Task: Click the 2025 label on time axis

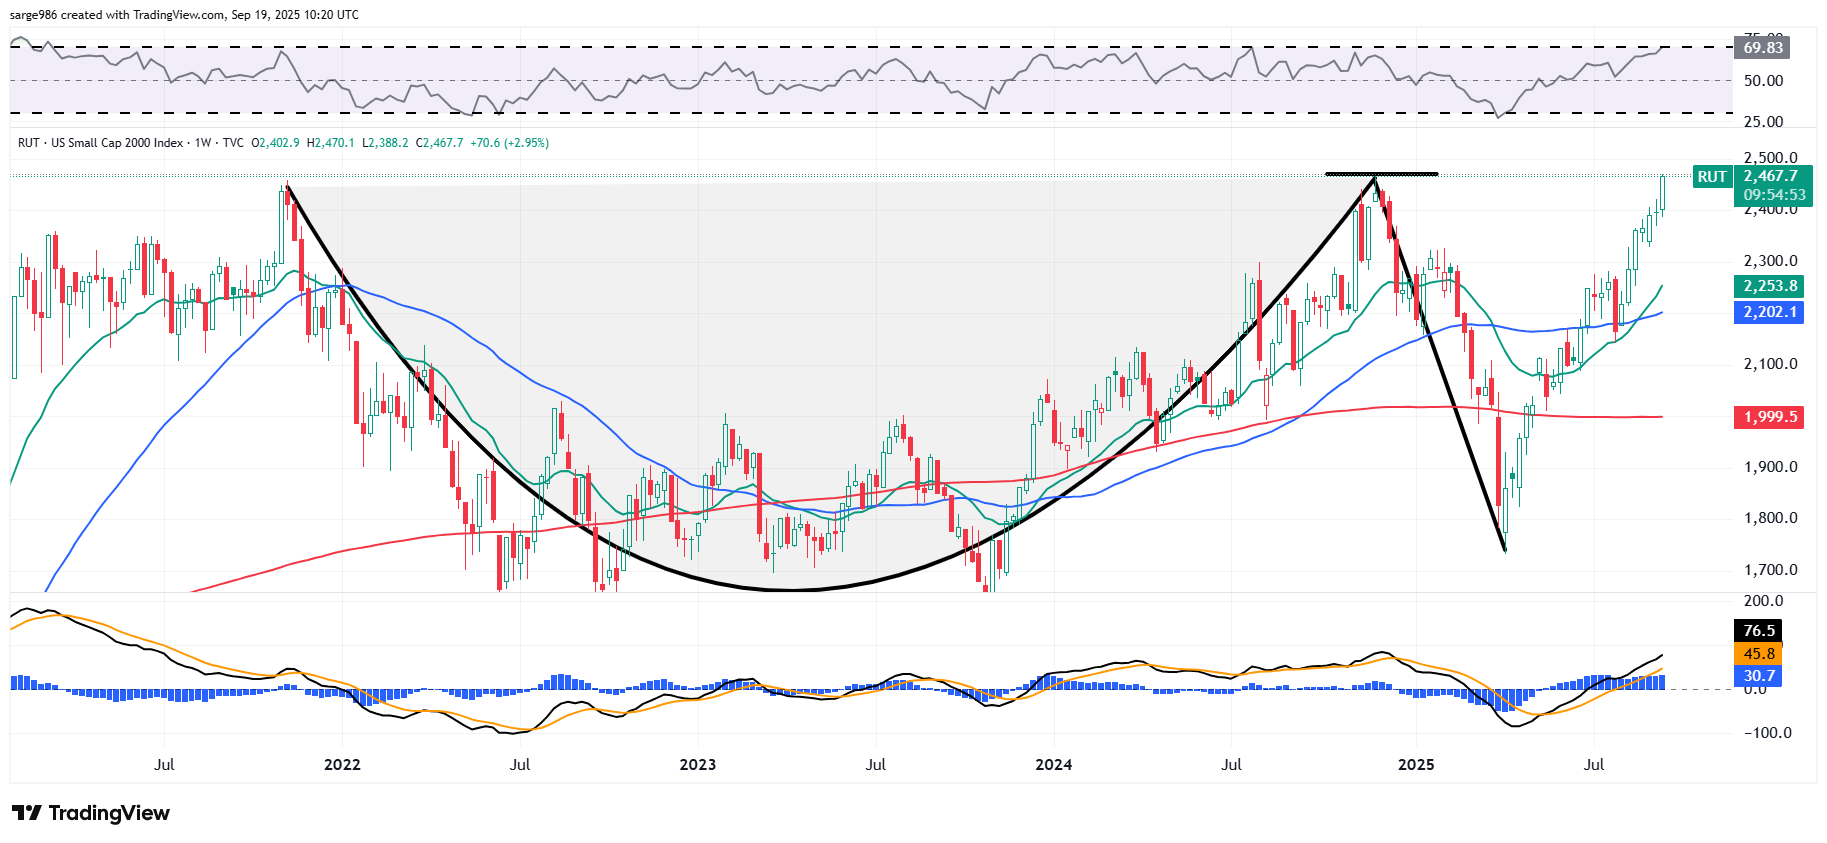Action: pyautogui.click(x=1415, y=765)
